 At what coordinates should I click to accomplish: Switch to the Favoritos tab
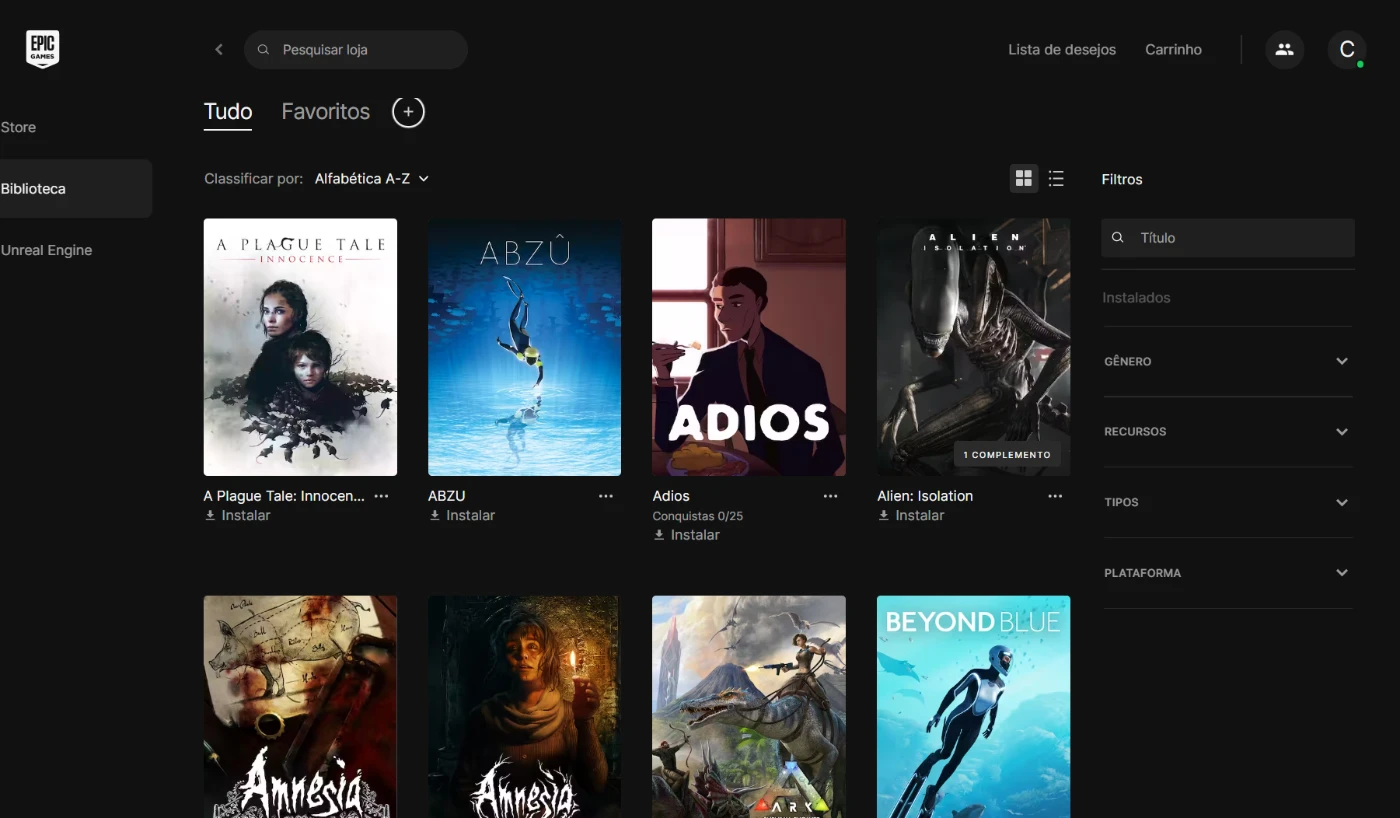tap(326, 112)
